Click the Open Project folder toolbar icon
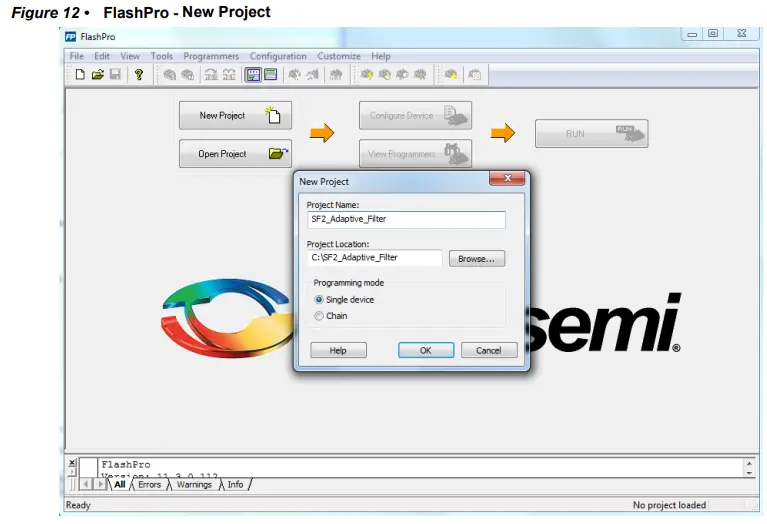The image size is (767, 524). tap(98, 74)
